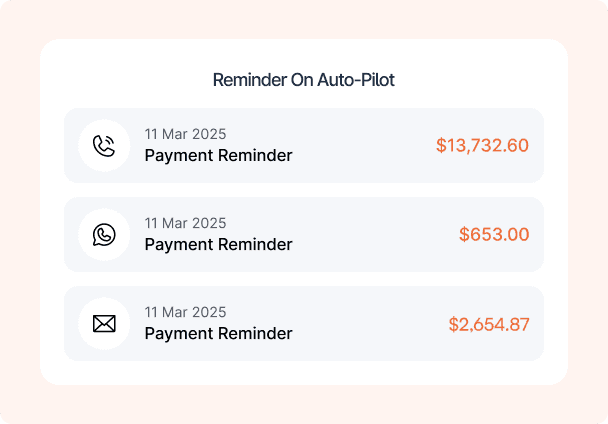608x424 pixels.
Task: Click the white circle around WhatsApp icon
Action: [x=104, y=234]
